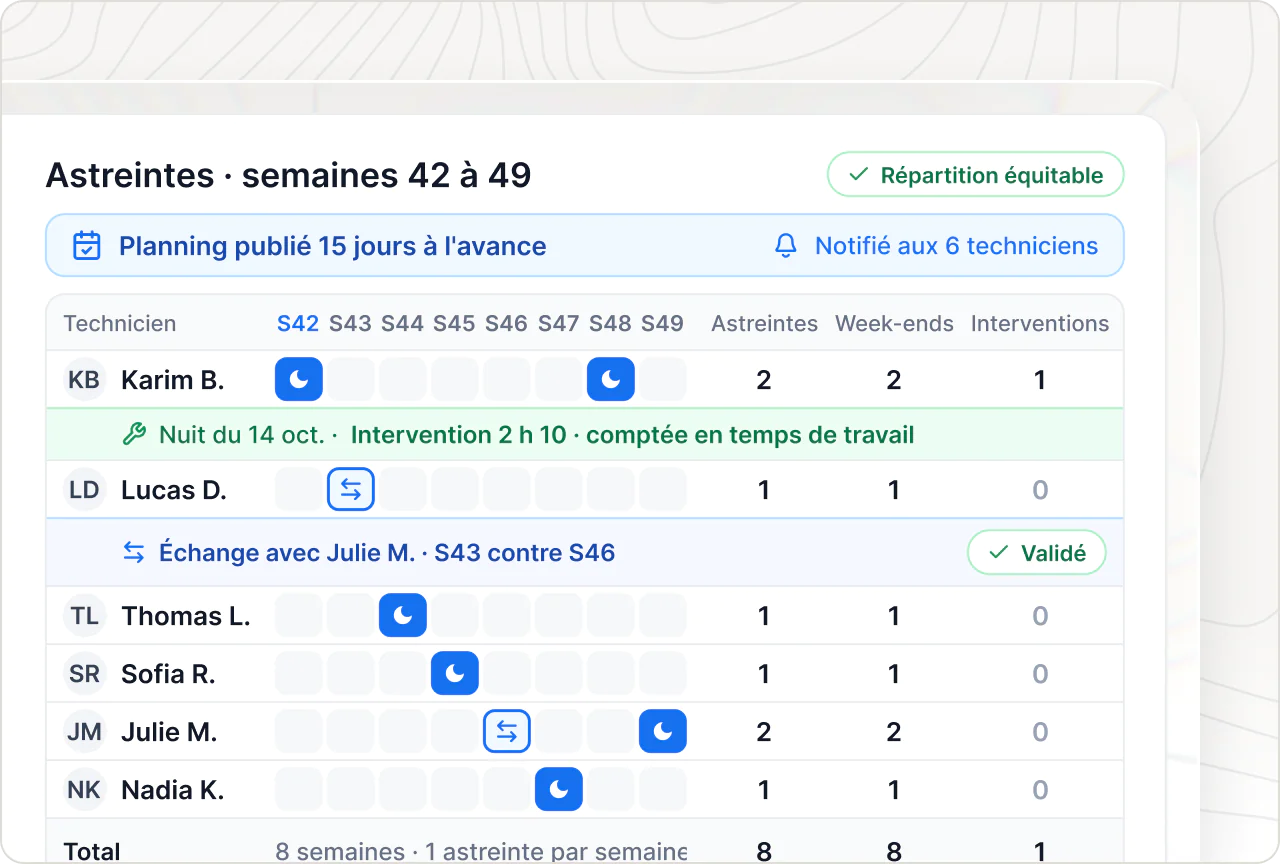Click the Week-ends column header
This screenshot has height=864, width=1280.
pyautogui.click(x=894, y=324)
